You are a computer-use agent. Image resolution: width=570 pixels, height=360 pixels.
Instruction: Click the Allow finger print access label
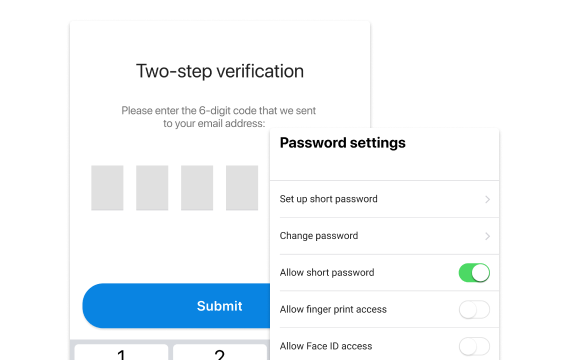pos(333,309)
